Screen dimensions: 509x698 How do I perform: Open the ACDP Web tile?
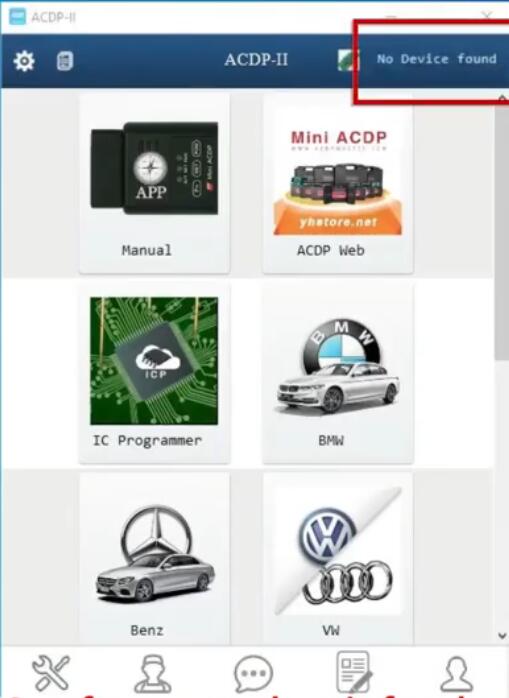(x=338, y=183)
